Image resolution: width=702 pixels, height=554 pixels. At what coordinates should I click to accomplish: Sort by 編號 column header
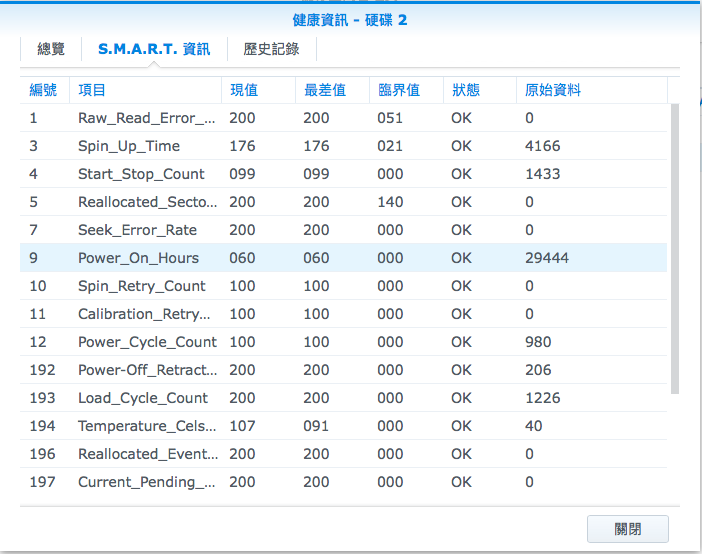tap(44, 90)
